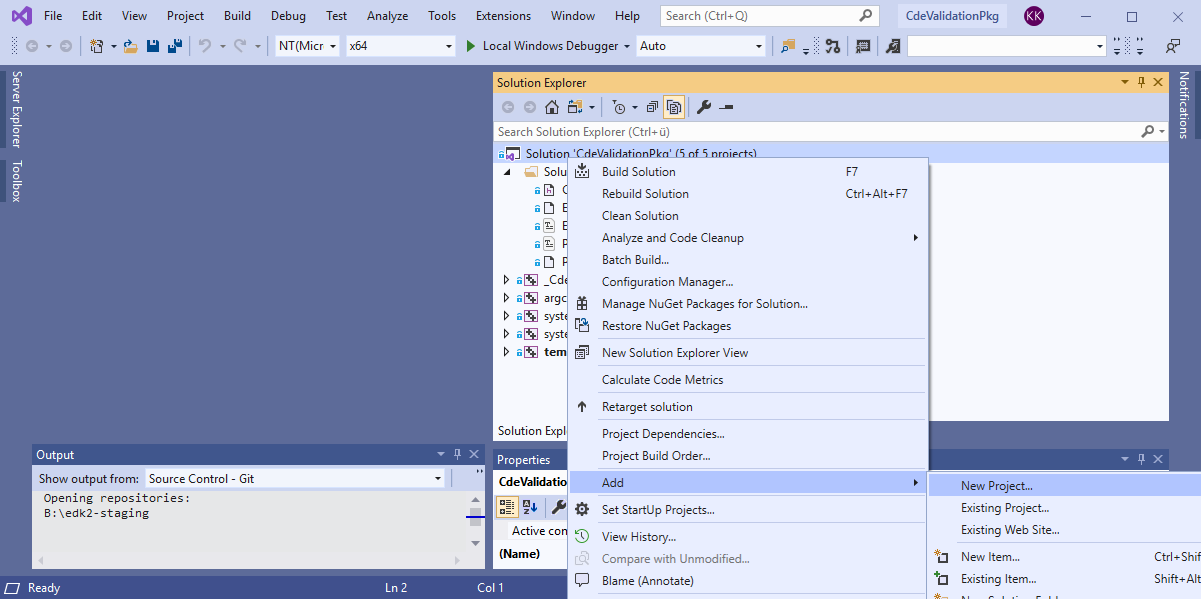Open the Server Explorer side tab

[16, 109]
